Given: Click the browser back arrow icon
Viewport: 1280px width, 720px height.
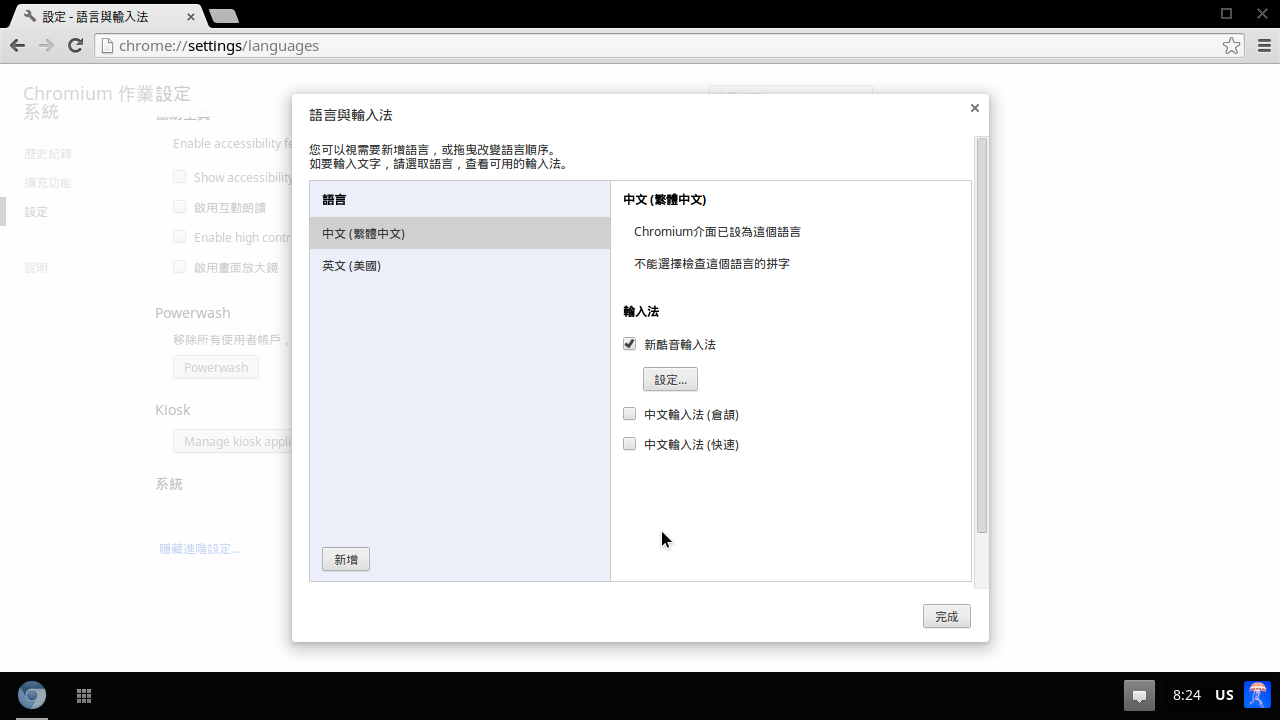Looking at the screenshot, I should [x=17, y=46].
